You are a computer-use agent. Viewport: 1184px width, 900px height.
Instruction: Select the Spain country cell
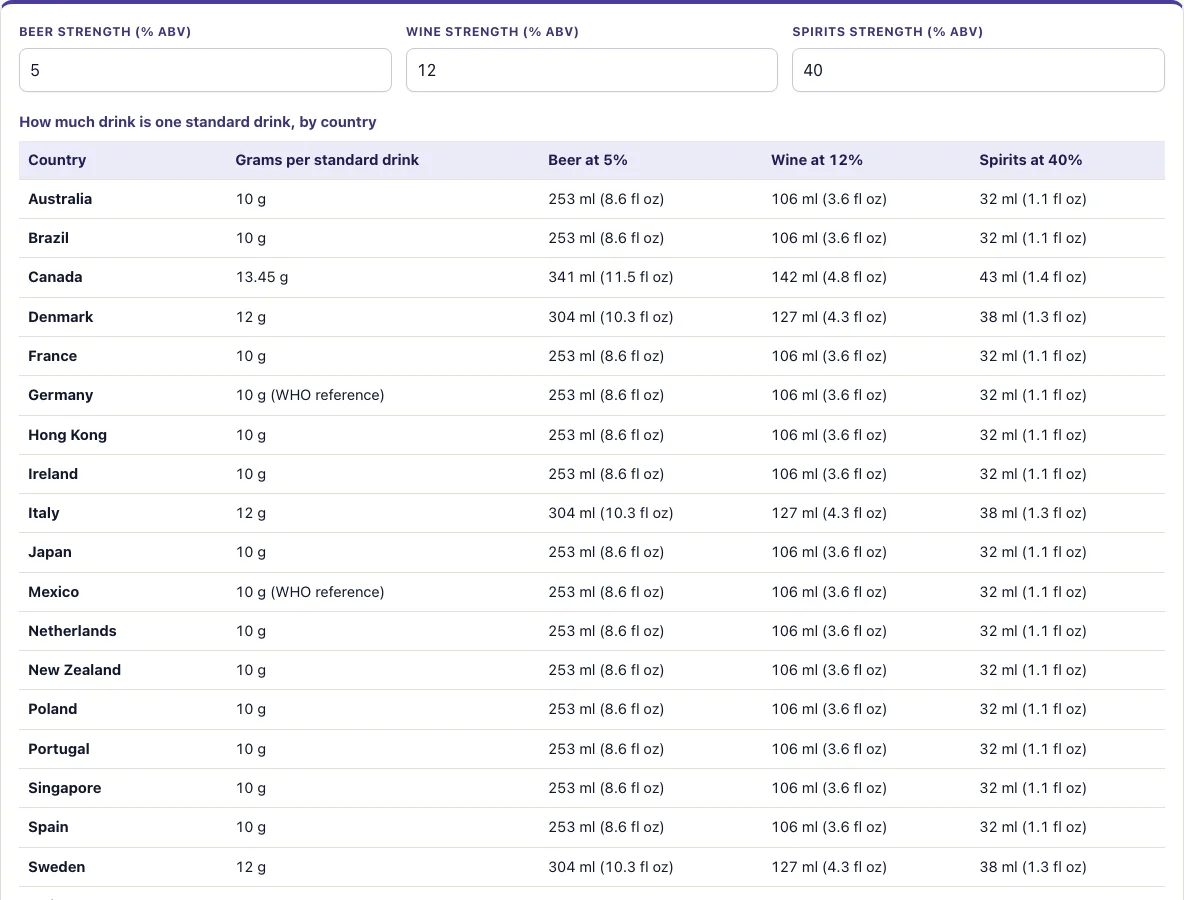tap(48, 828)
